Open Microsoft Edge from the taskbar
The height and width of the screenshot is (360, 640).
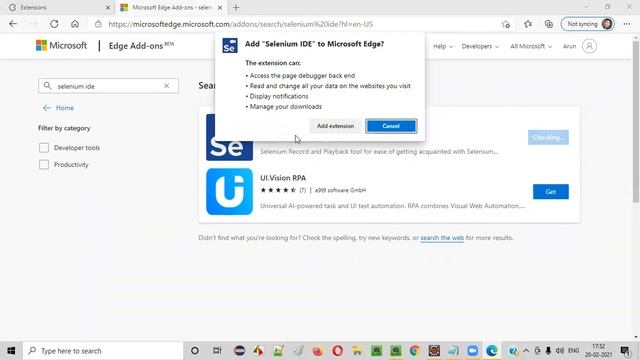pyautogui.click(x=492, y=351)
